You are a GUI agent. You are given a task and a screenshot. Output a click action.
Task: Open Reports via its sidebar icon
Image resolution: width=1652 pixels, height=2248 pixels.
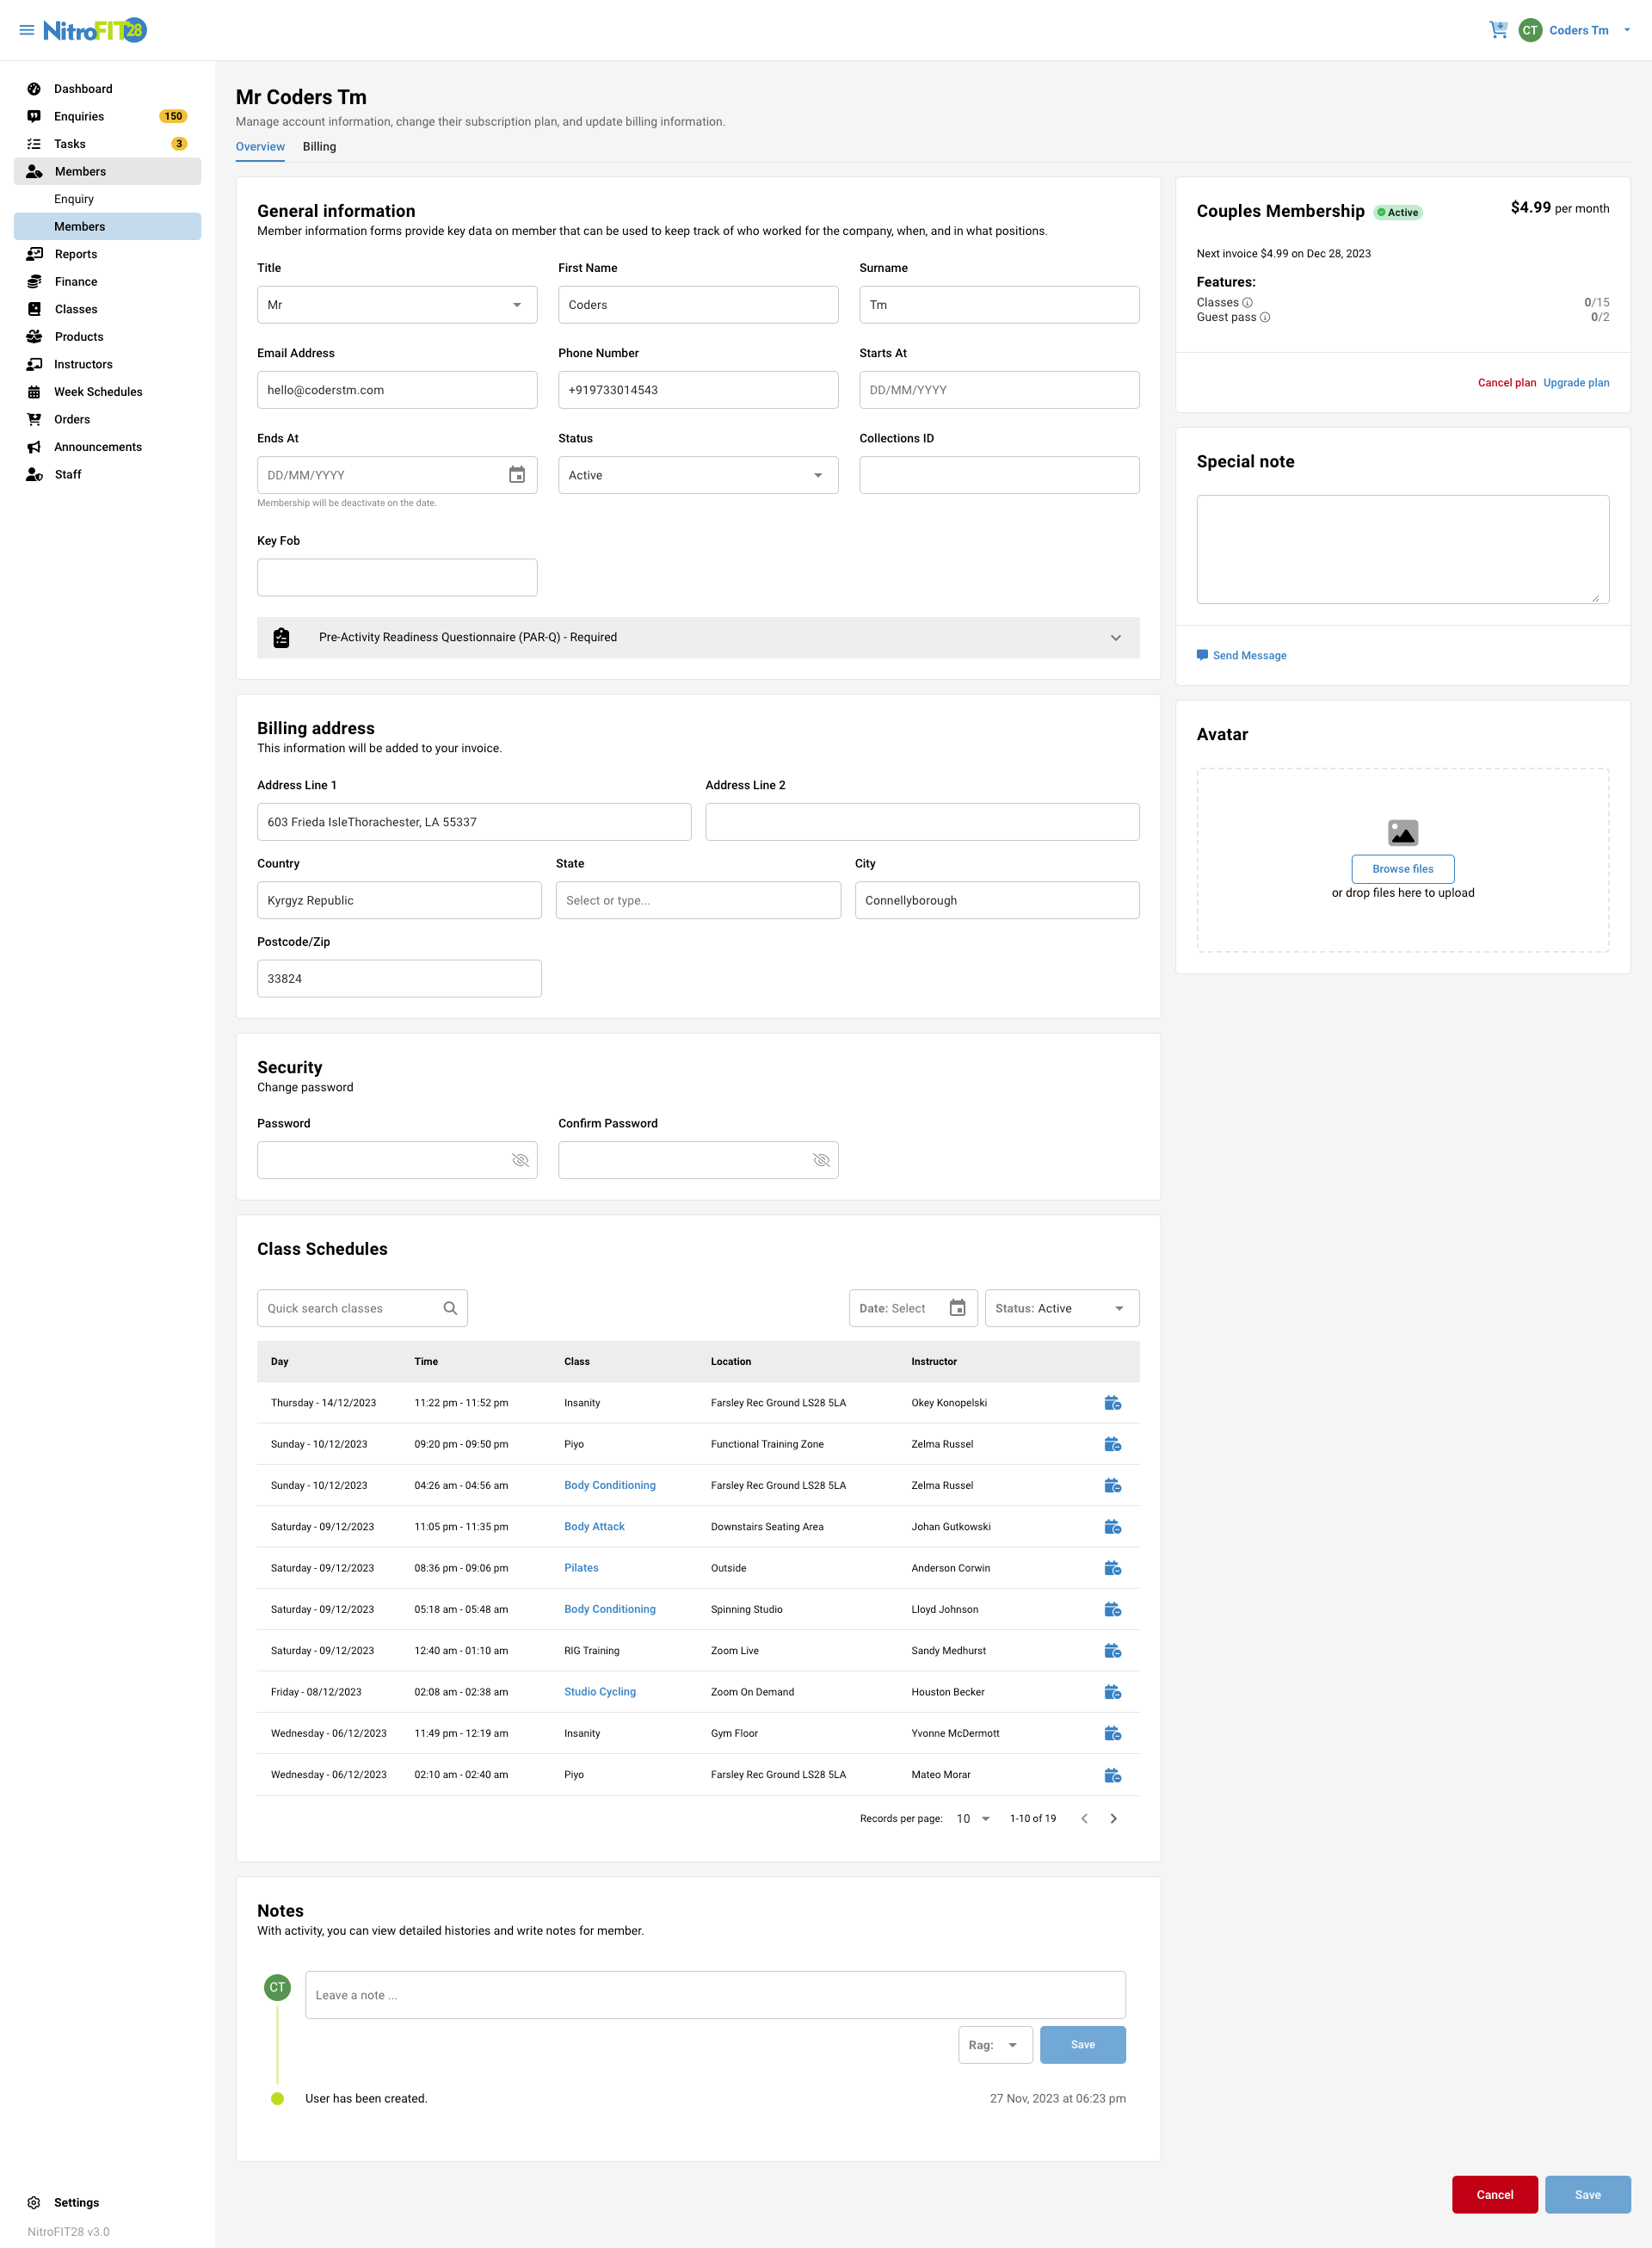pyautogui.click(x=33, y=253)
